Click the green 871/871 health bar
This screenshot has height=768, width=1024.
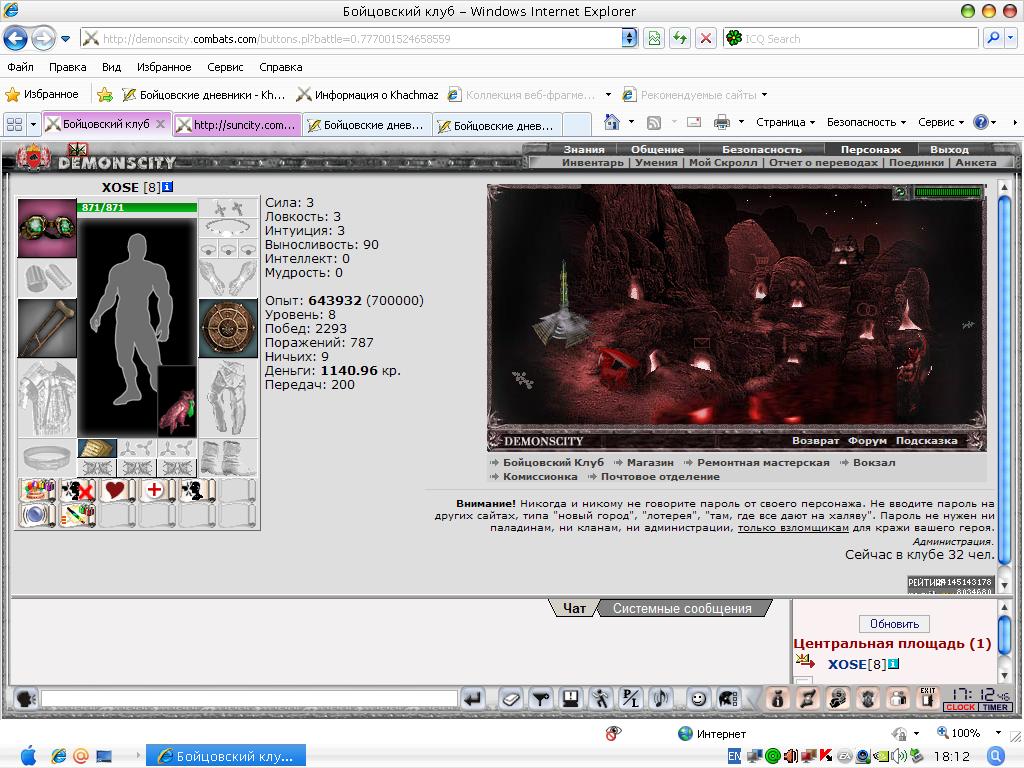click(137, 208)
